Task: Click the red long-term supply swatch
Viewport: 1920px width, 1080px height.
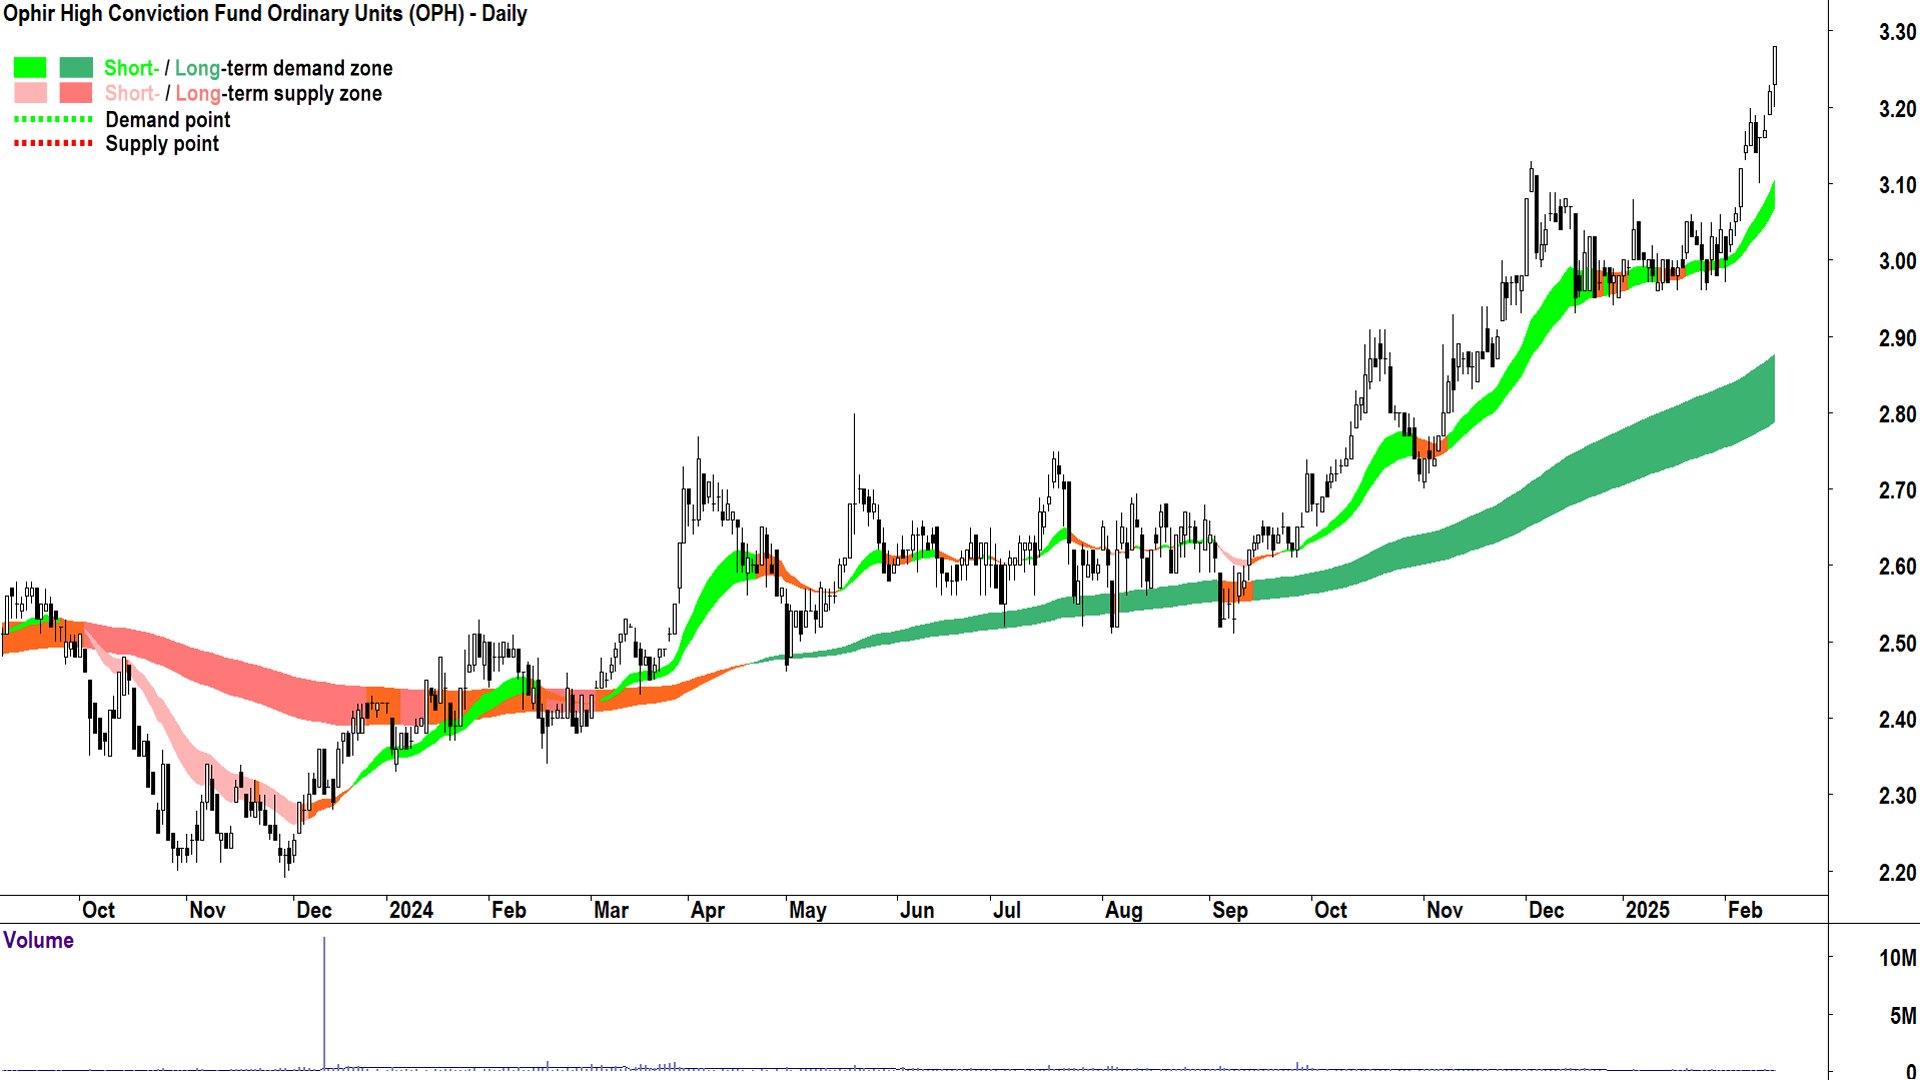Action: (76, 93)
